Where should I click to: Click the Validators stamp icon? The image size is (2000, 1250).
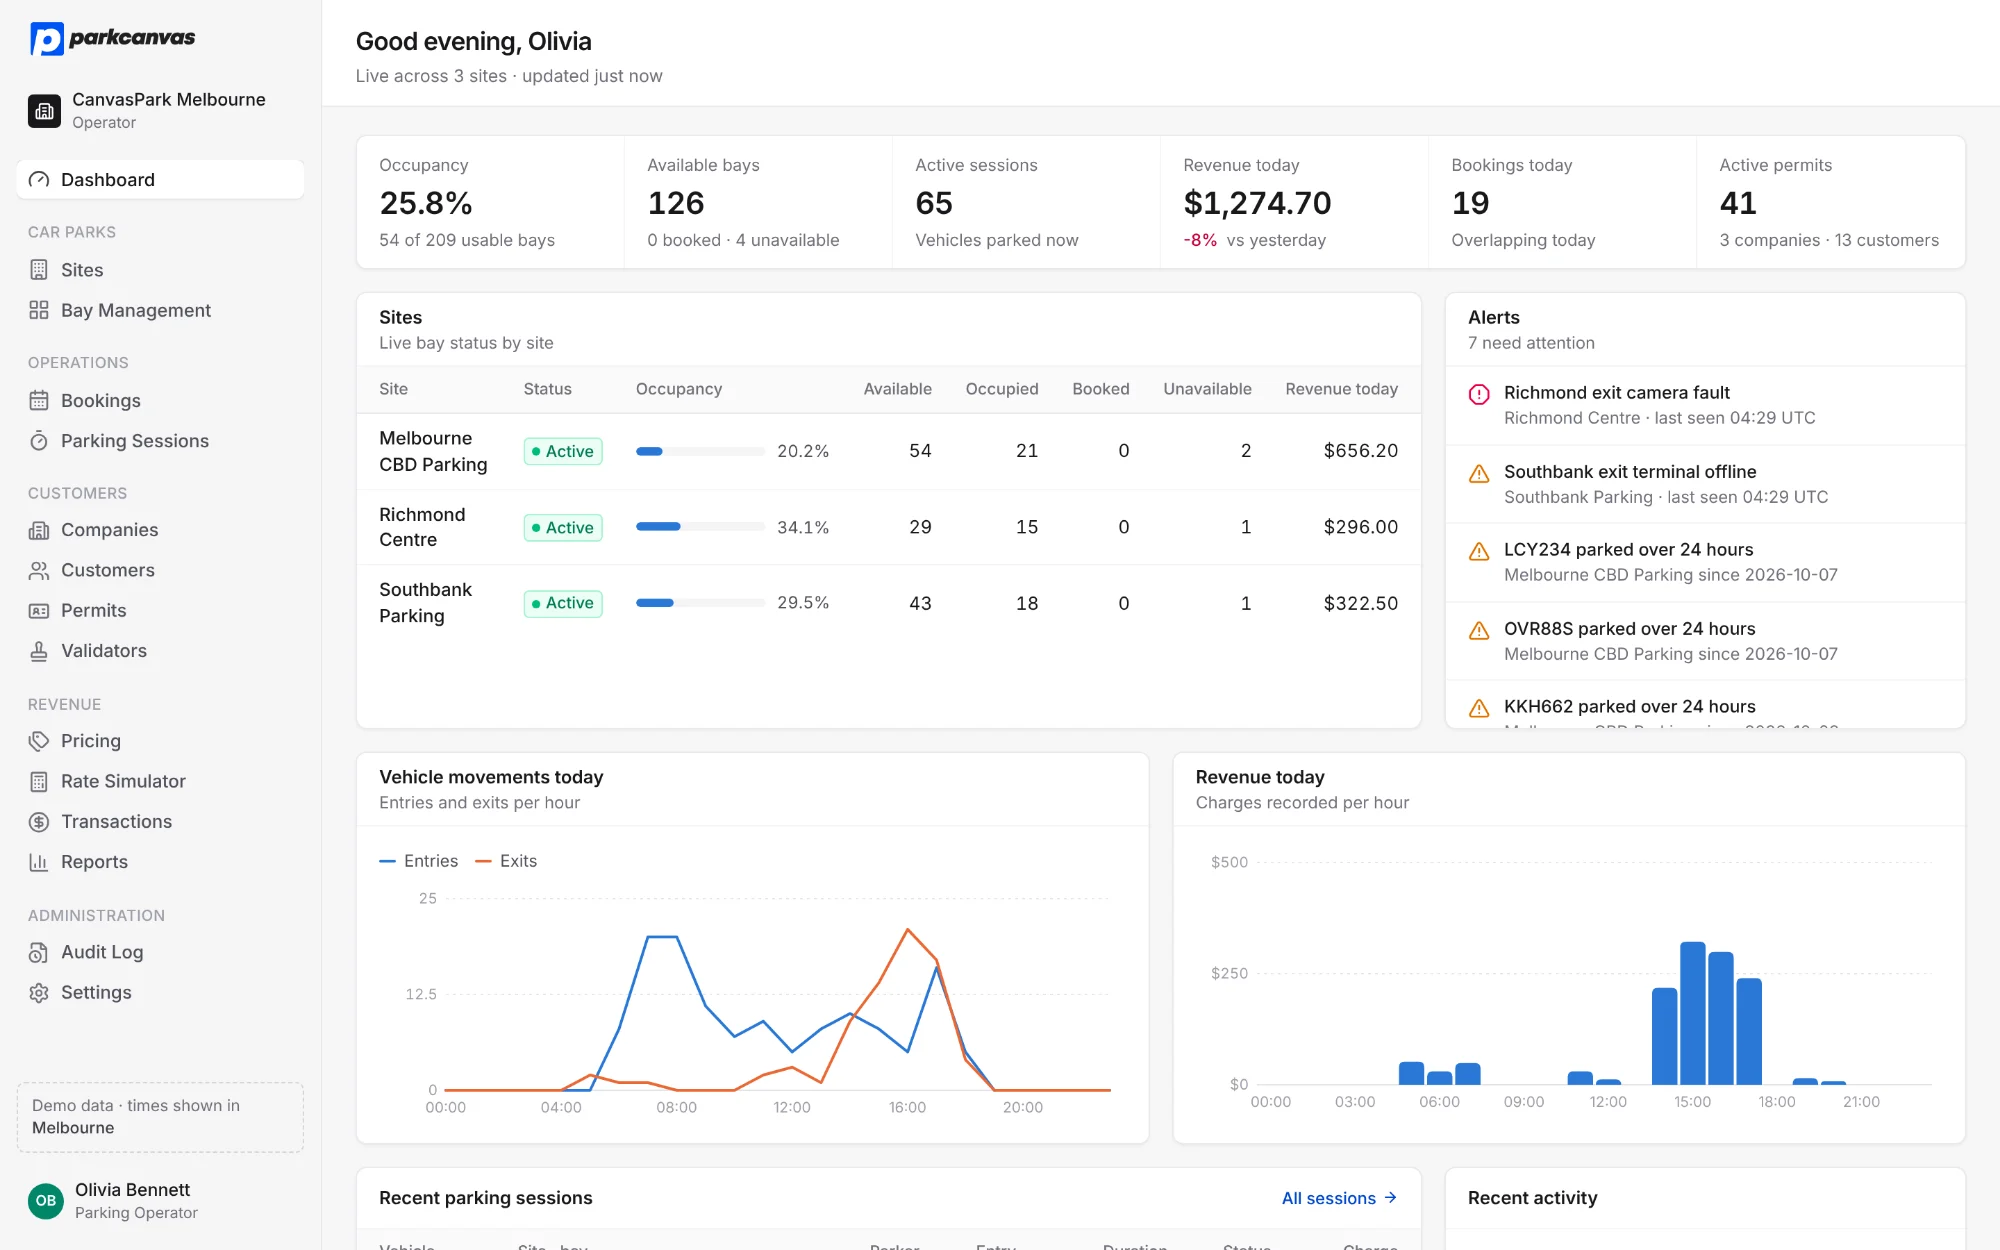(x=39, y=651)
